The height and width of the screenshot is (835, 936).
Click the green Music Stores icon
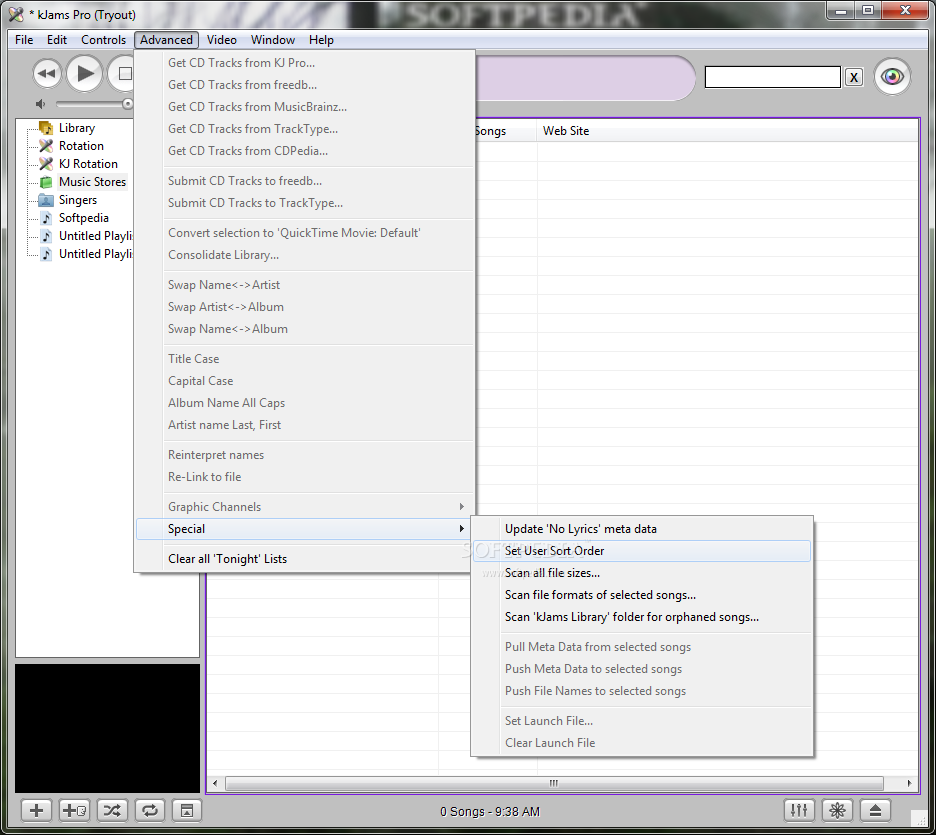[46, 182]
